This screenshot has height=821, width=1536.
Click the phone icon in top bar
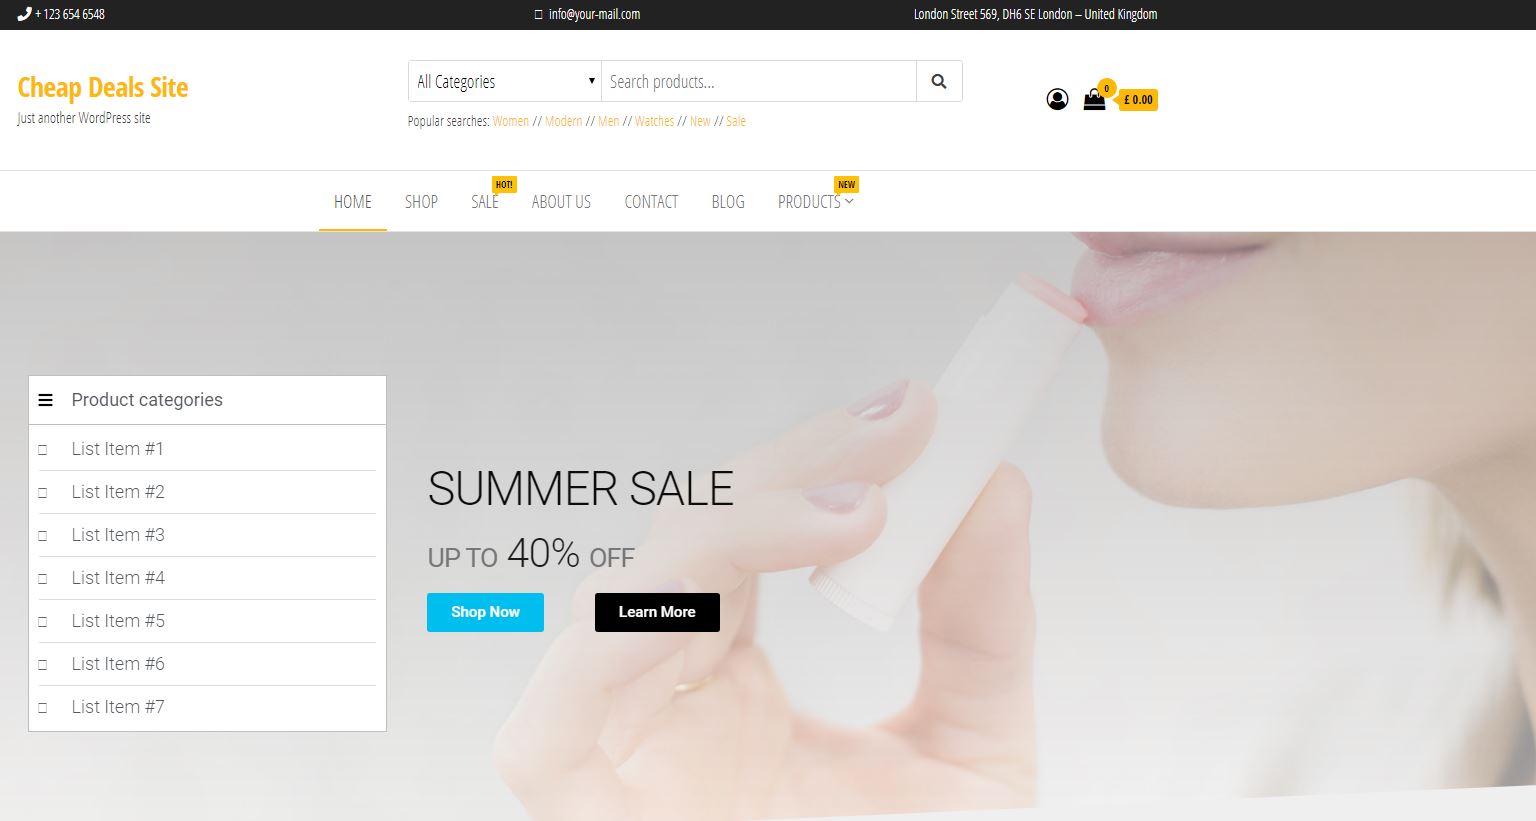(x=24, y=14)
